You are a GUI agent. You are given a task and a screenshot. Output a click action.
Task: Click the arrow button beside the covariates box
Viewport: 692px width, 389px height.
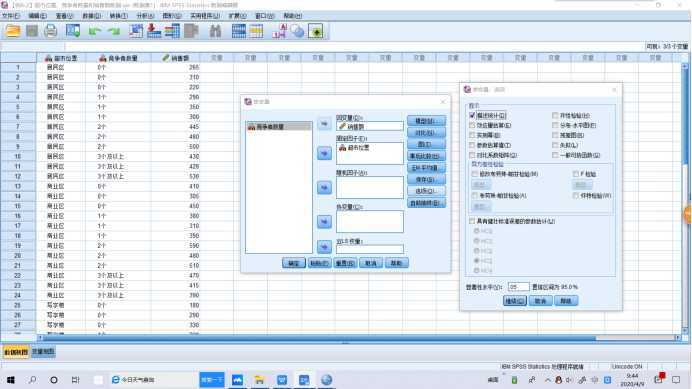click(x=324, y=222)
